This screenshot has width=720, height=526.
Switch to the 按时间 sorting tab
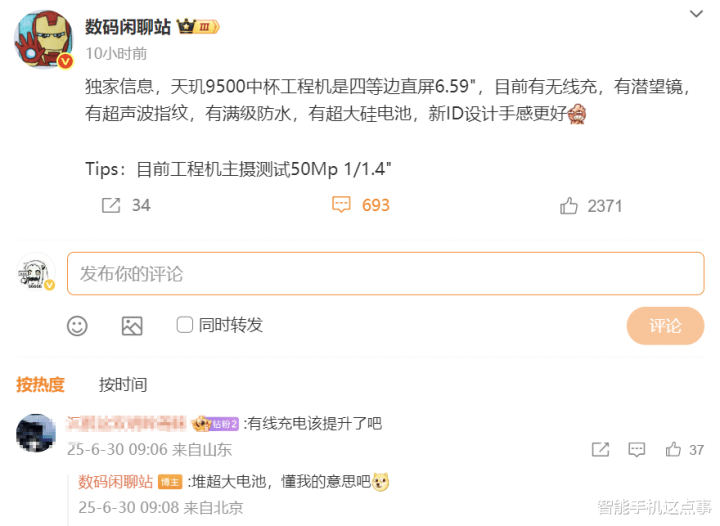pyautogui.click(x=123, y=385)
